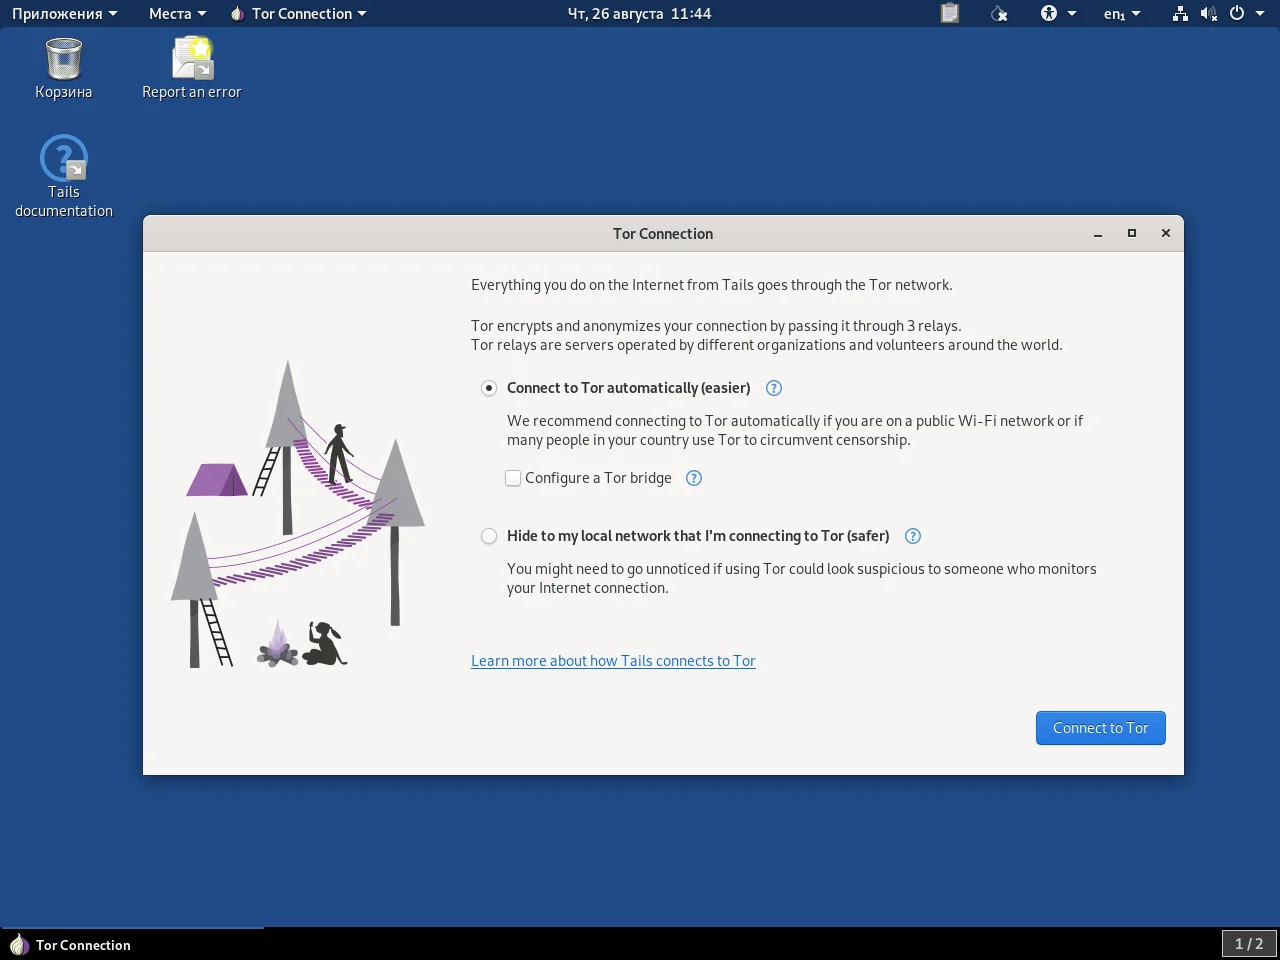Screen dimensions: 1280x960
Task: Click the 1/2 workspace switcher indicator
Action: point(1248,943)
